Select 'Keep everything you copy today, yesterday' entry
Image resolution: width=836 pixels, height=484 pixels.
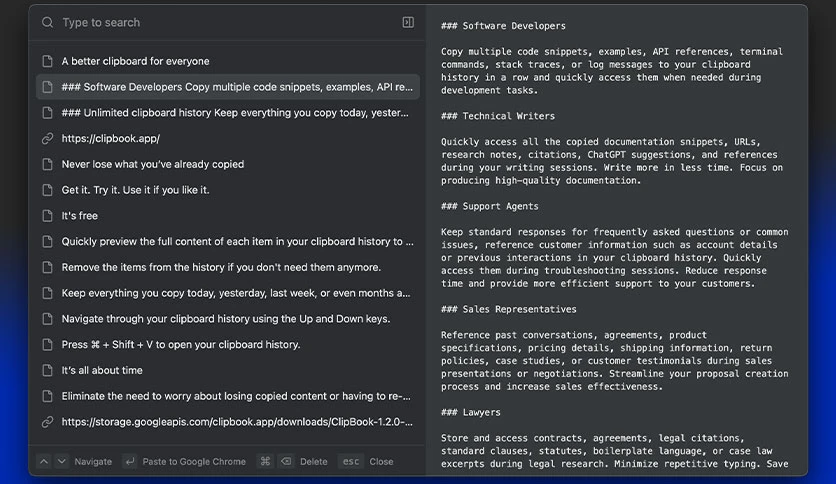(x=228, y=293)
